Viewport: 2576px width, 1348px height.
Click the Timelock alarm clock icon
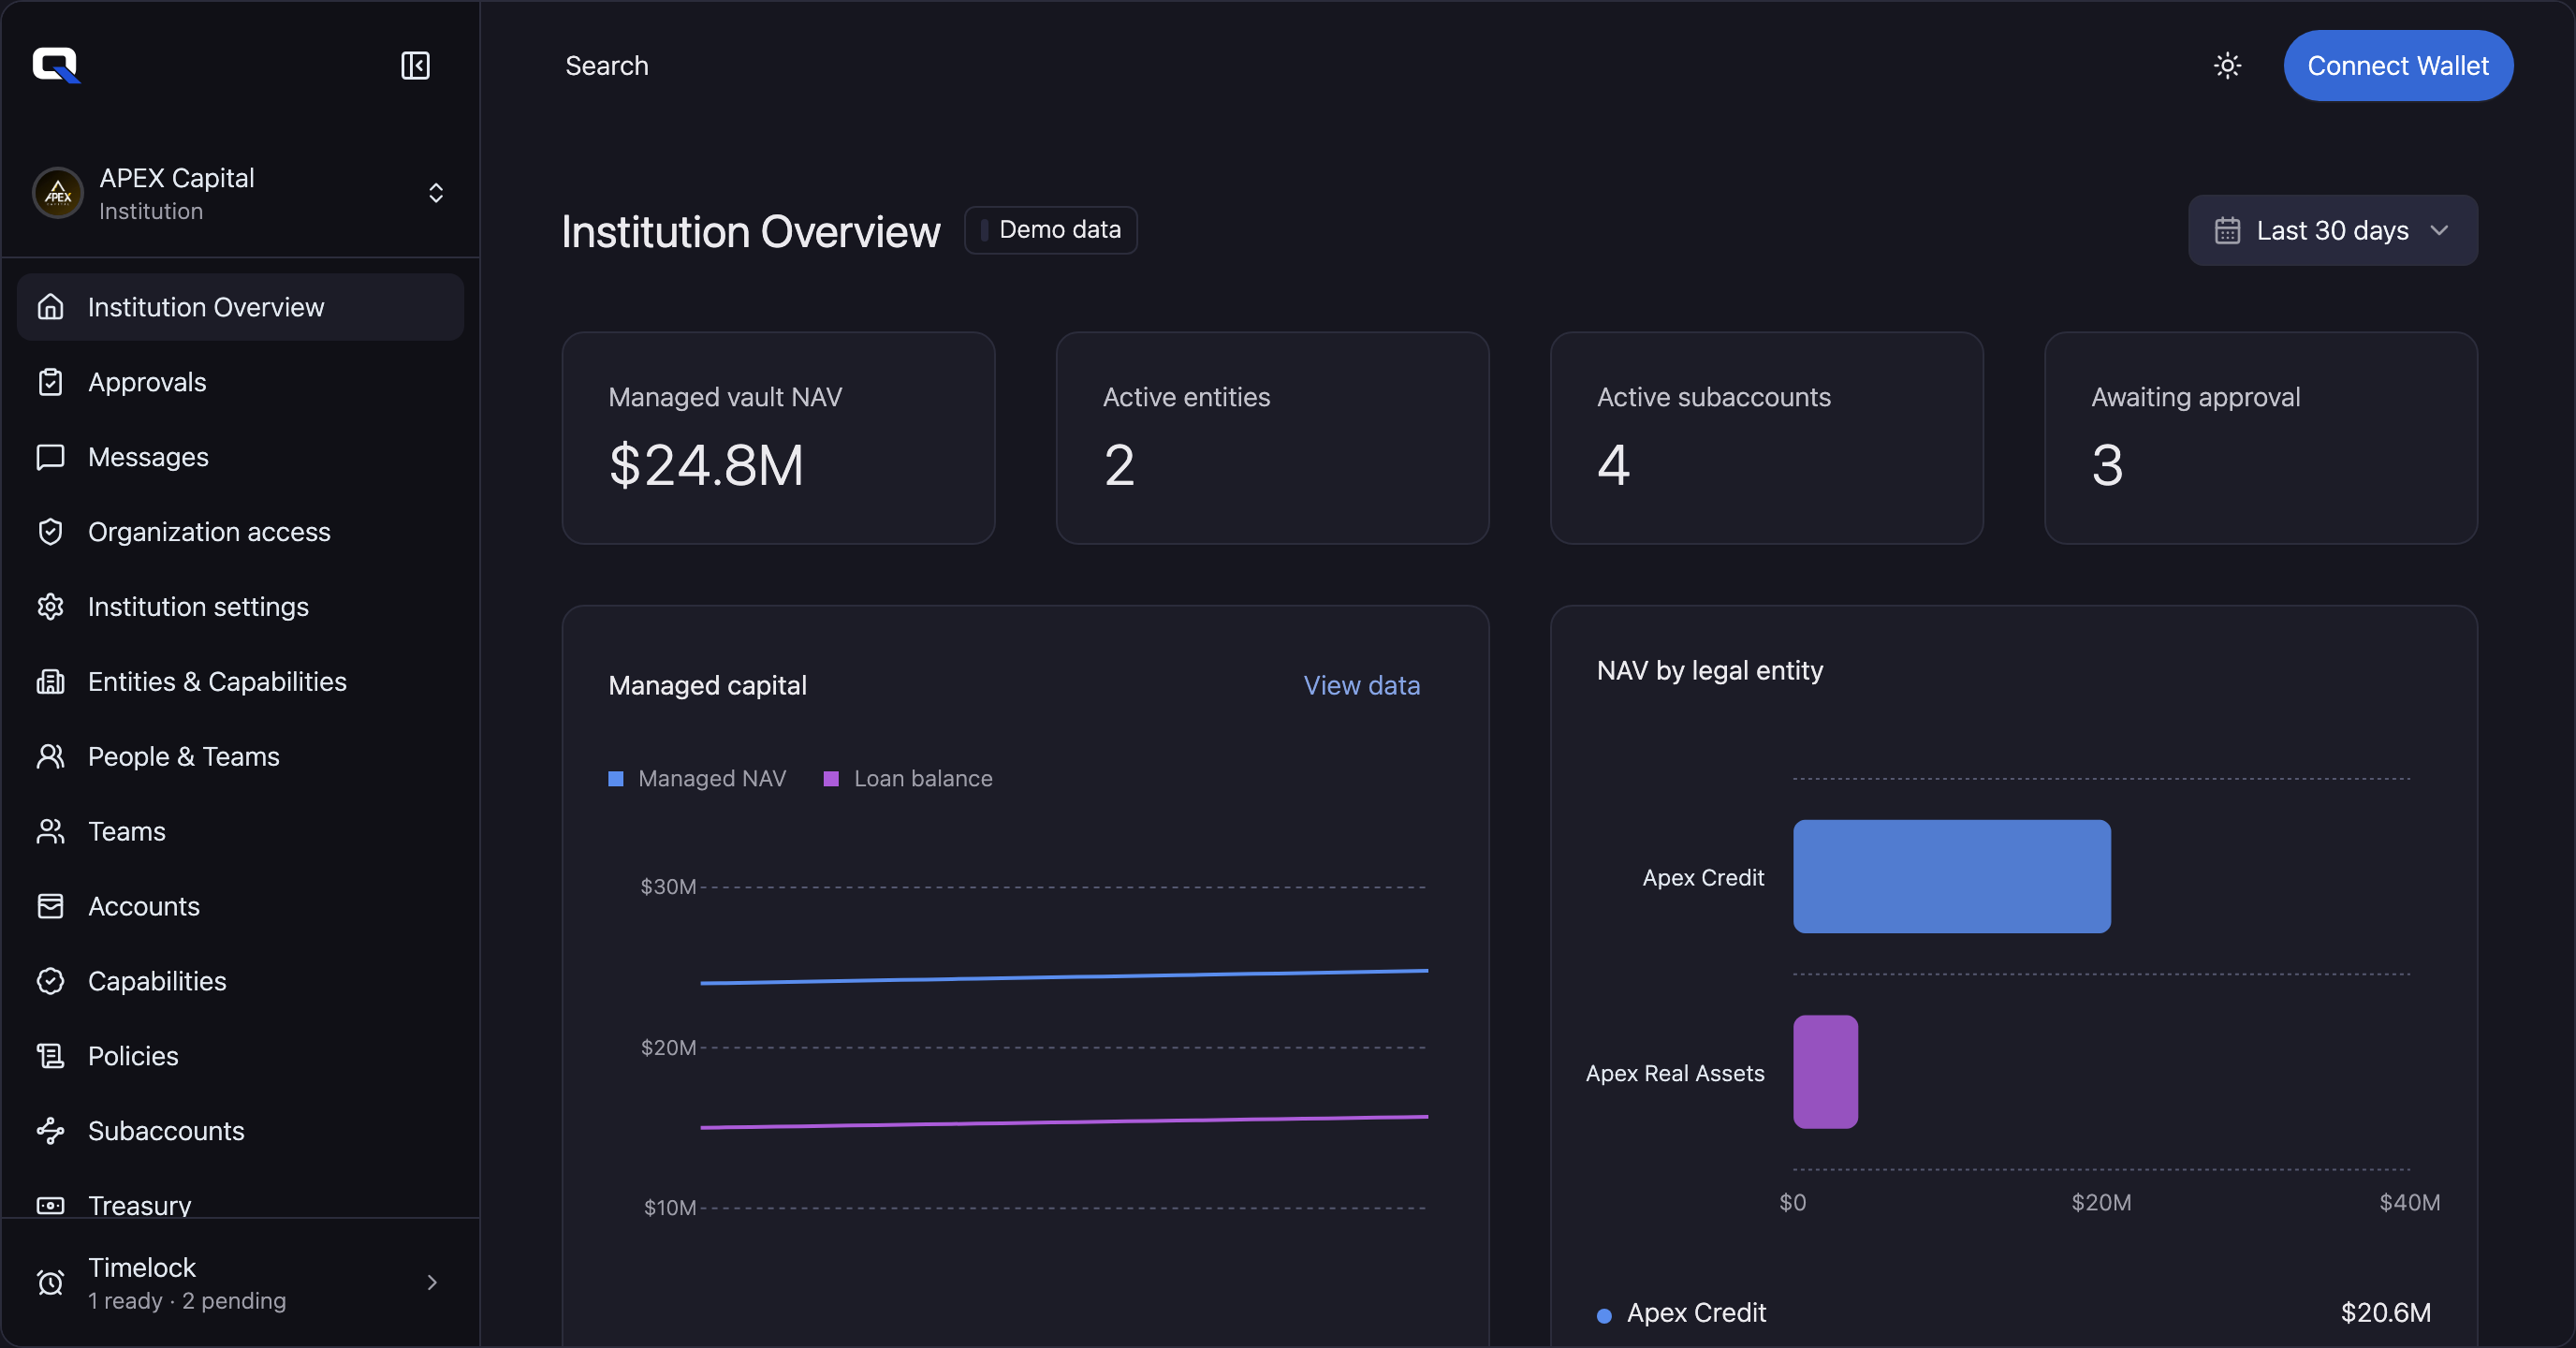50,1283
